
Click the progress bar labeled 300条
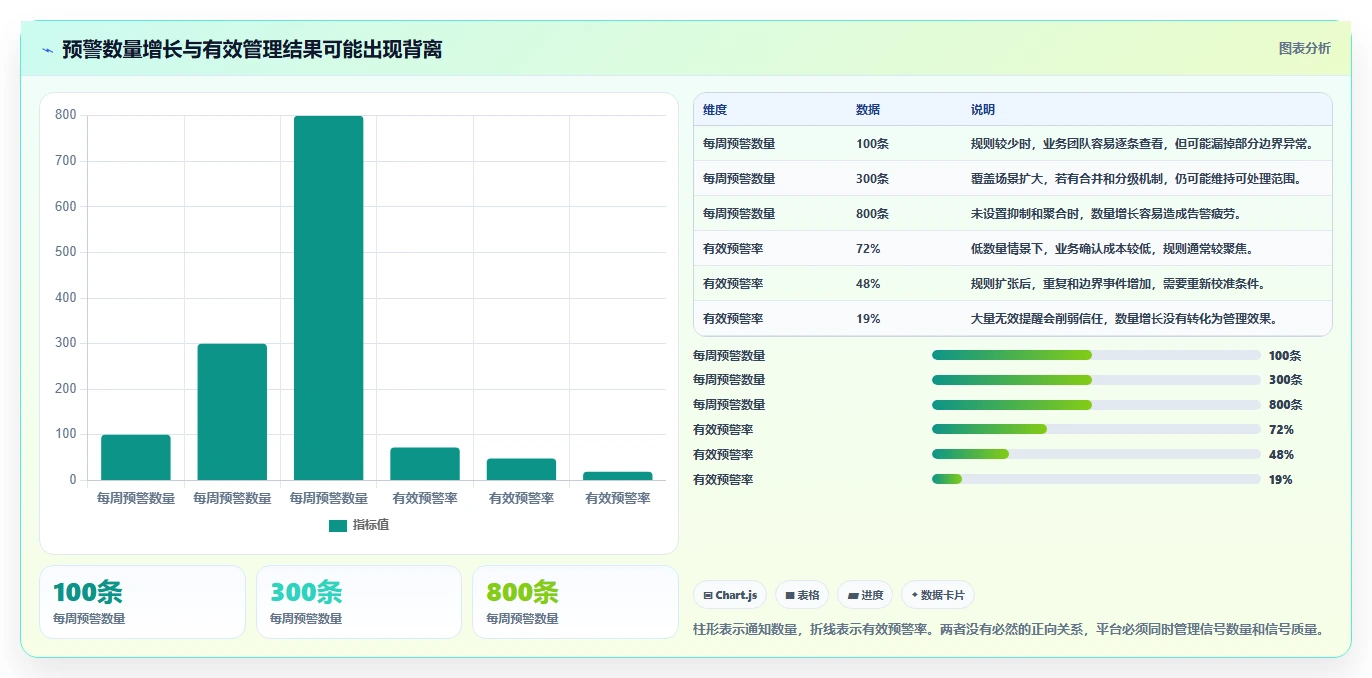1096,380
